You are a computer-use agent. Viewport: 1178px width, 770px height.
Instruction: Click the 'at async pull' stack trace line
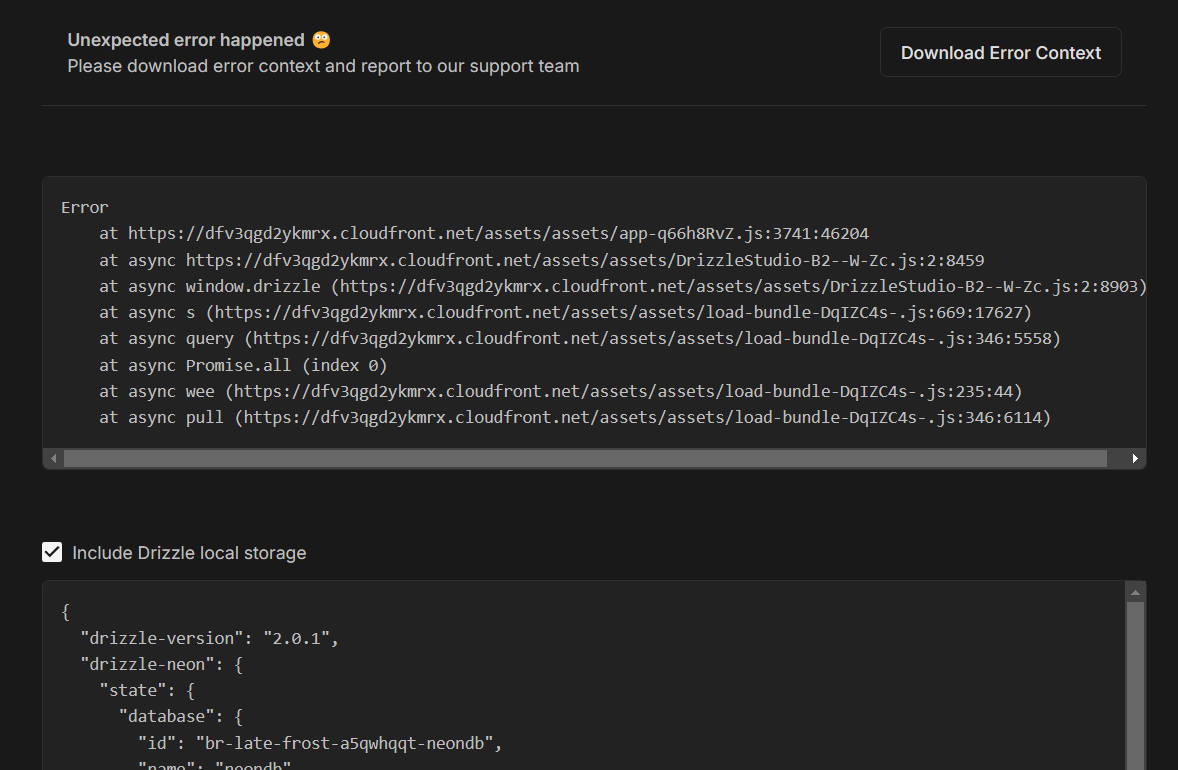click(x=575, y=418)
